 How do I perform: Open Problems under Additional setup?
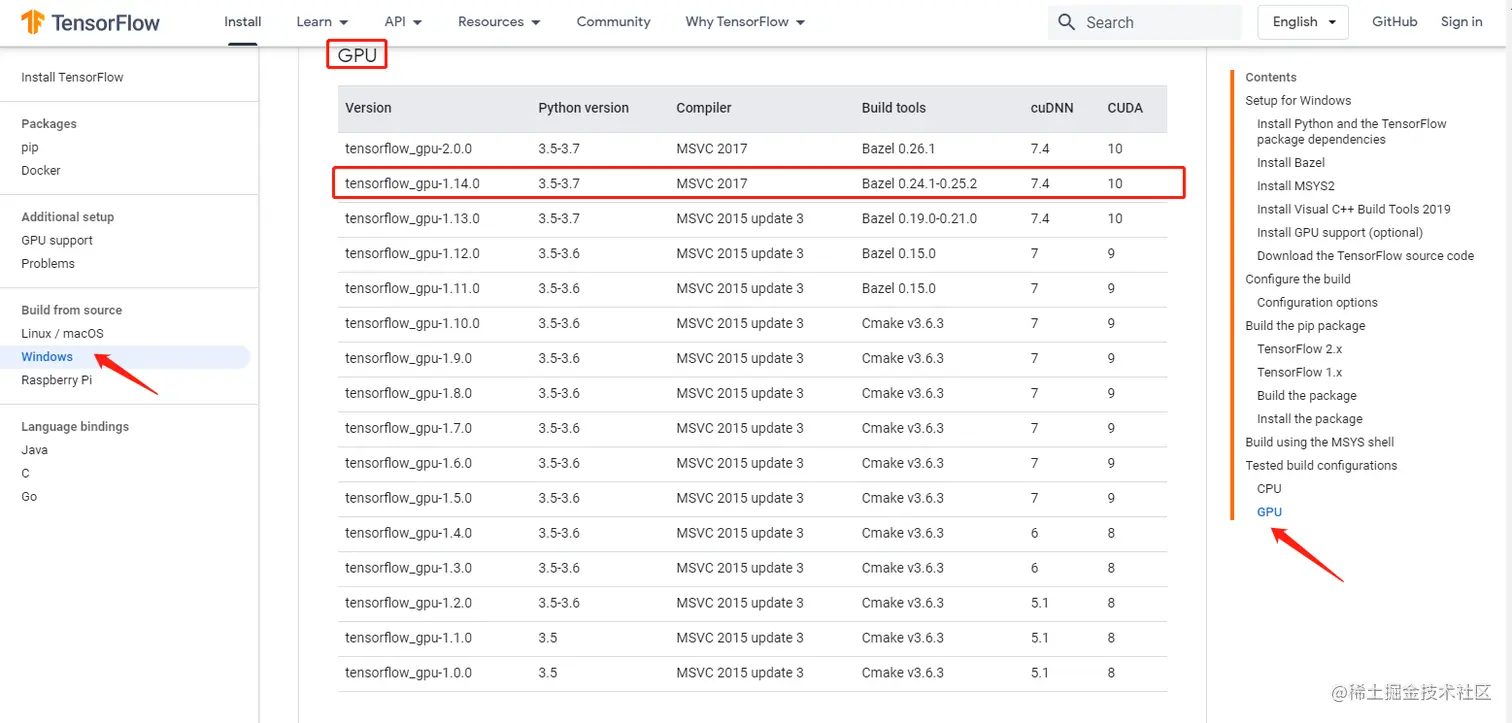48,263
